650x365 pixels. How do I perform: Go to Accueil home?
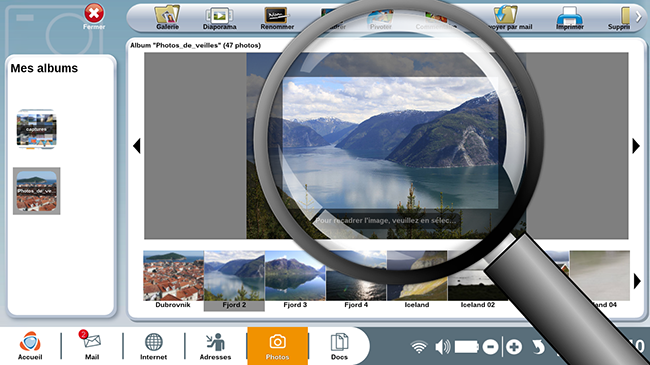point(30,346)
